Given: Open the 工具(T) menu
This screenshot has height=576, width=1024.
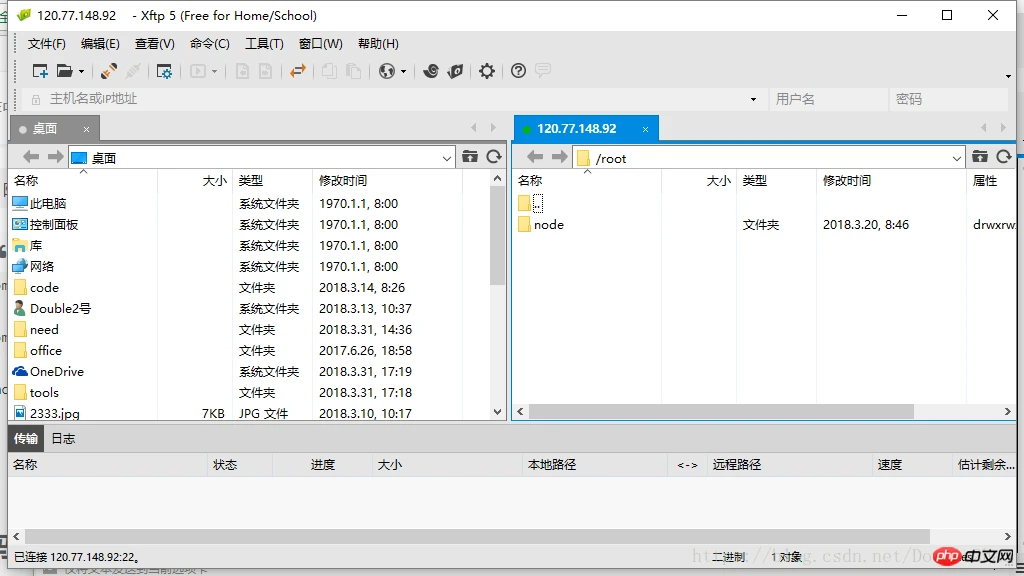Looking at the screenshot, I should [x=264, y=44].
